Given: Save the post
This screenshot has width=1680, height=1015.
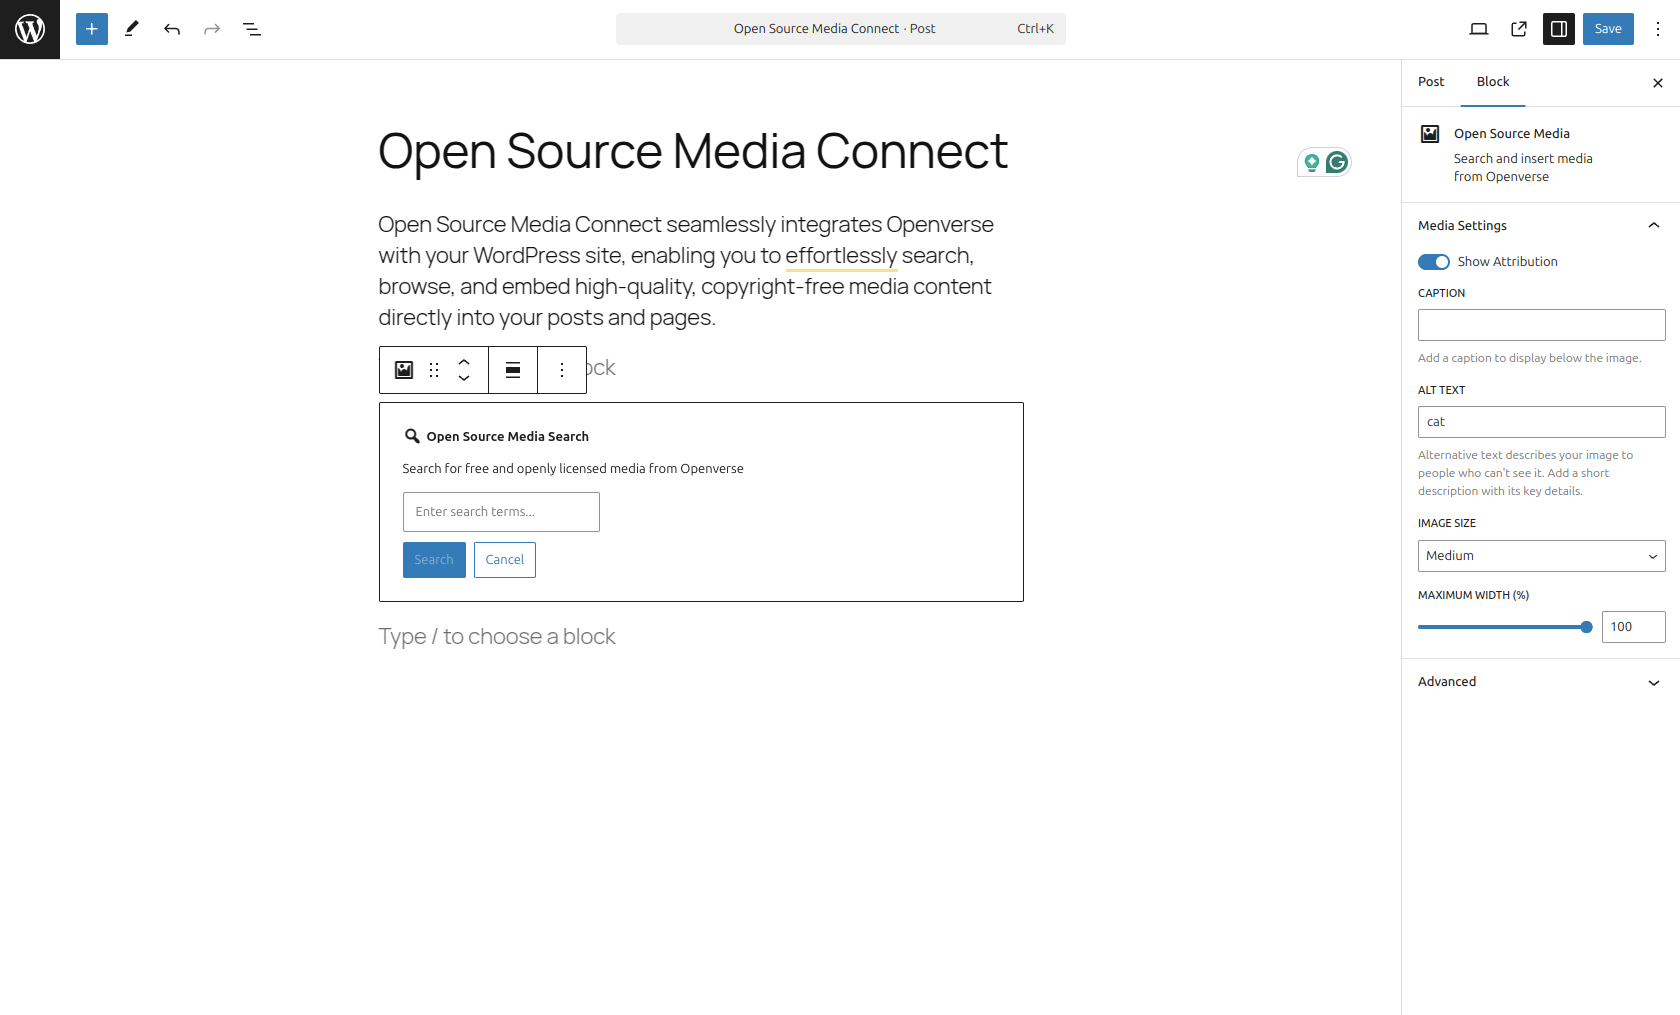Looking at the screenshot, I should (1608, 29).
